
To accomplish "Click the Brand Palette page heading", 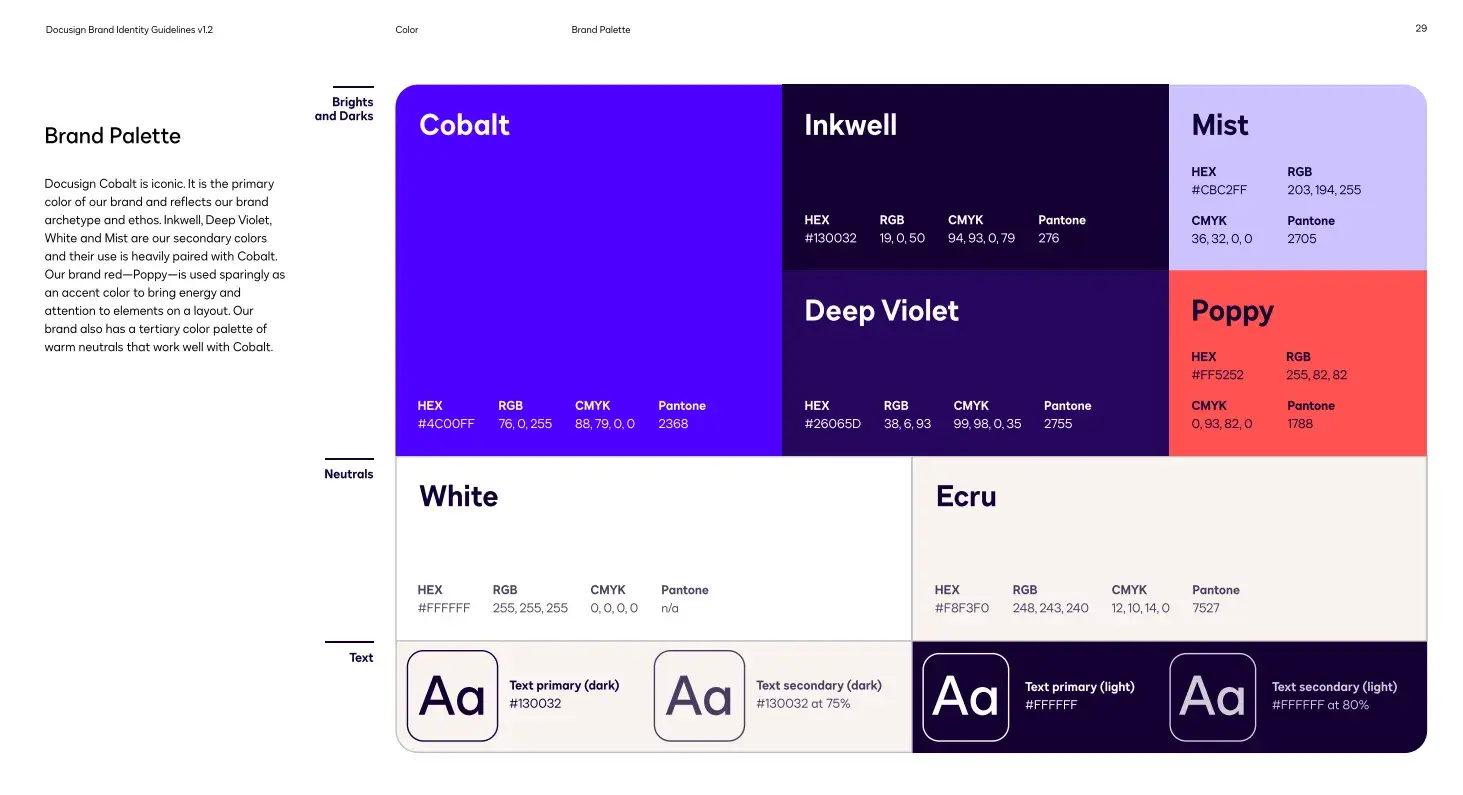I will point(113,136).
